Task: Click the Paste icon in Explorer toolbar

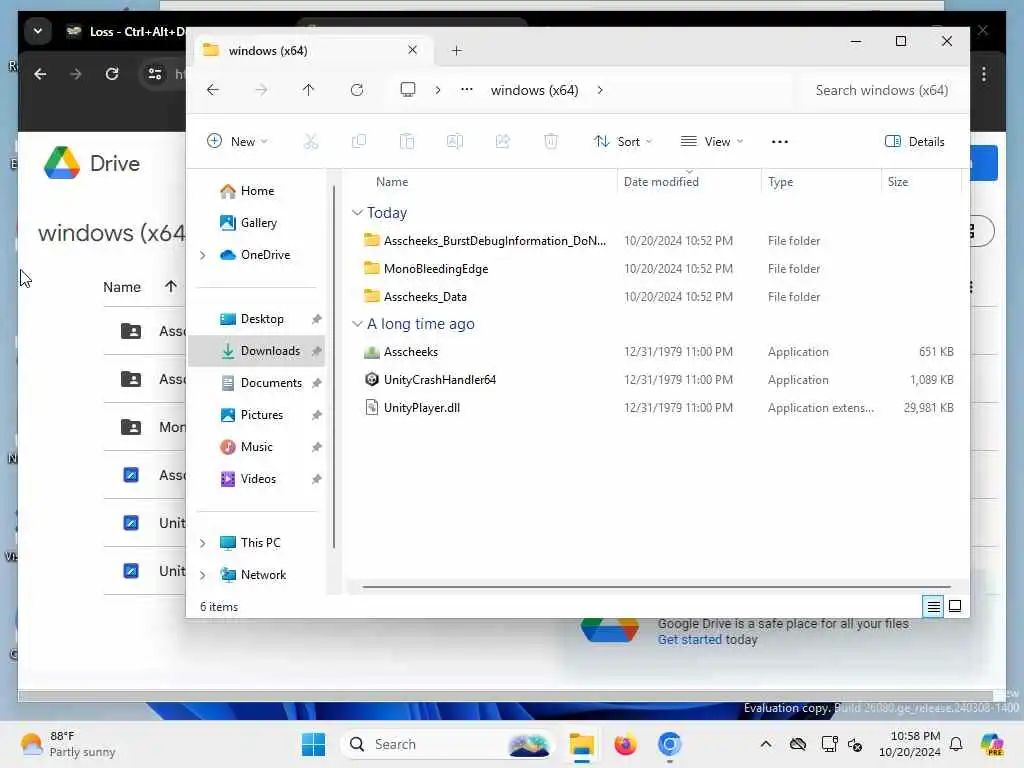Action: pos(407,141)
